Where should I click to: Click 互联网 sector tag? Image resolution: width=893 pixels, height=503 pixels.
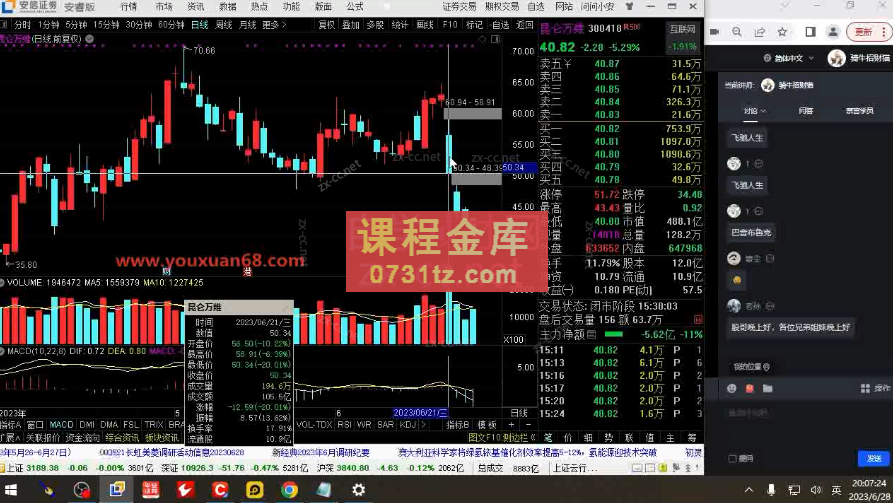(682, 29)
